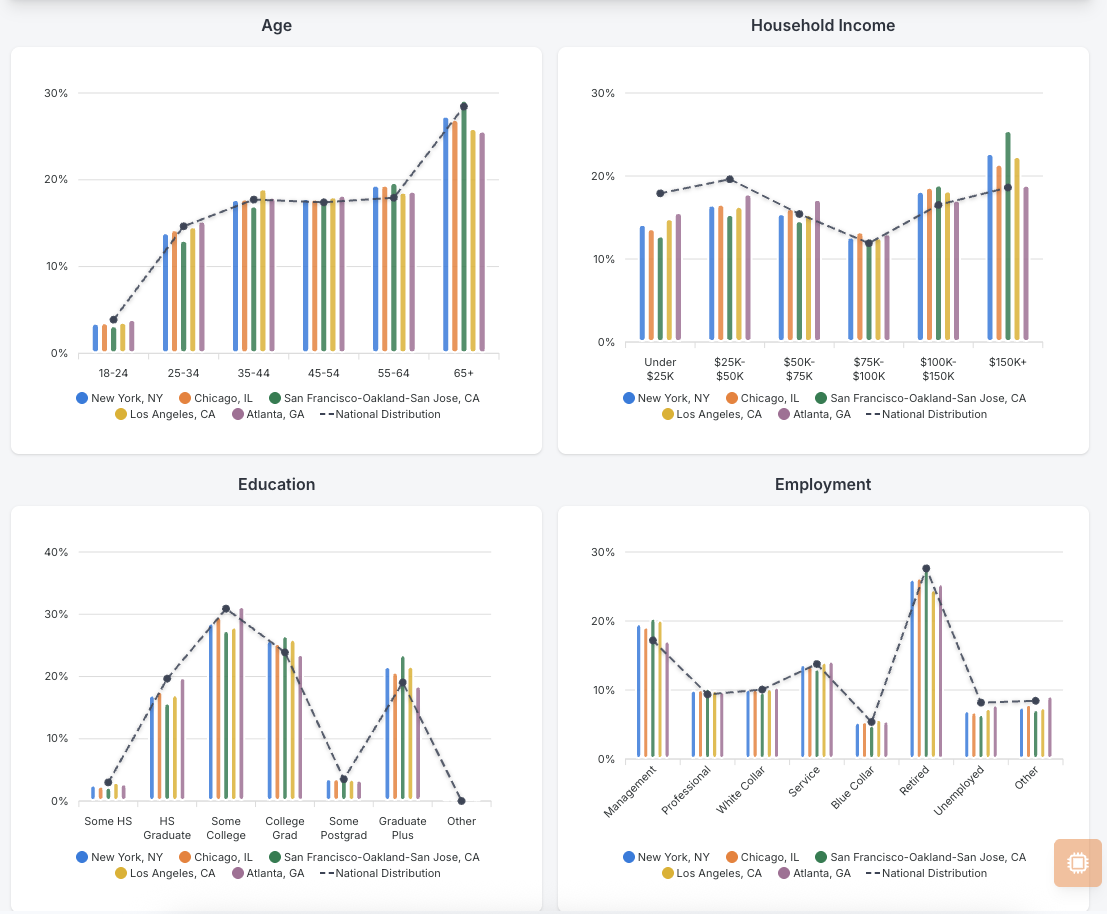Click New York blue swatch in Household Income legend
This screenshot has height=914, width=1107.
[628, 398]
